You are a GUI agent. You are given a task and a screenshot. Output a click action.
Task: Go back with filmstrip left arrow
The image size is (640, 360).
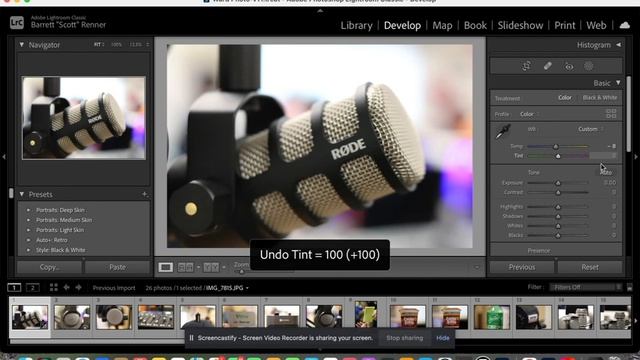click(x=67, y=288)
